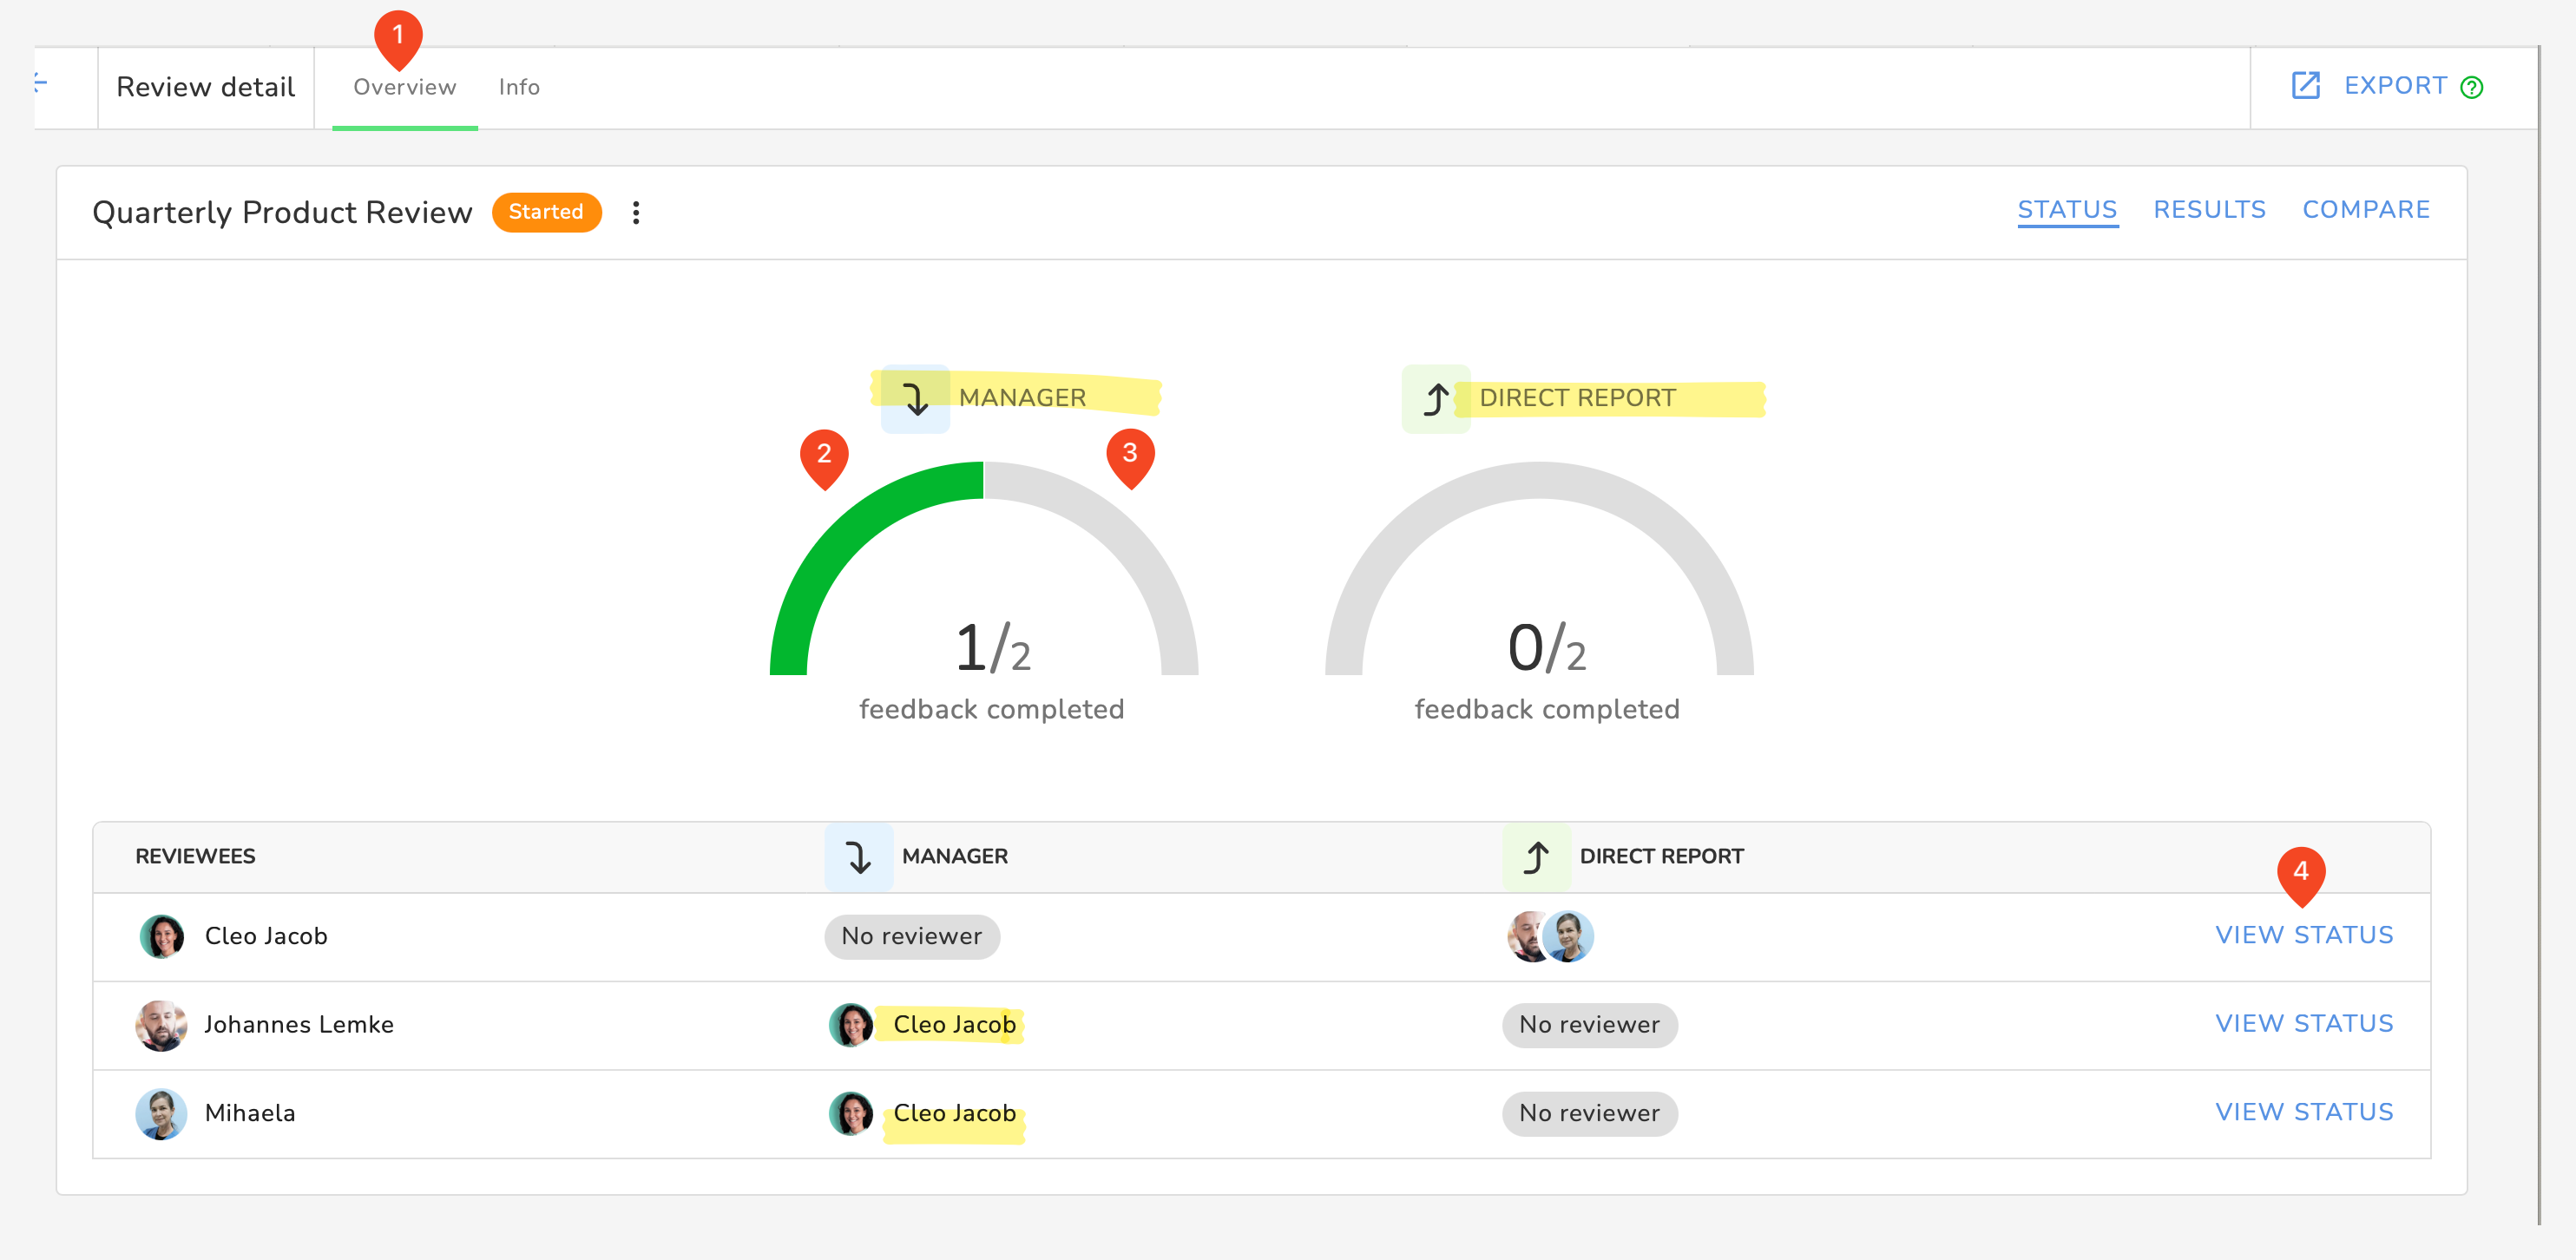Click the direct report reviewer avatars for Cleo Jacob
2576x1260 pixels.
(1550, 936)
